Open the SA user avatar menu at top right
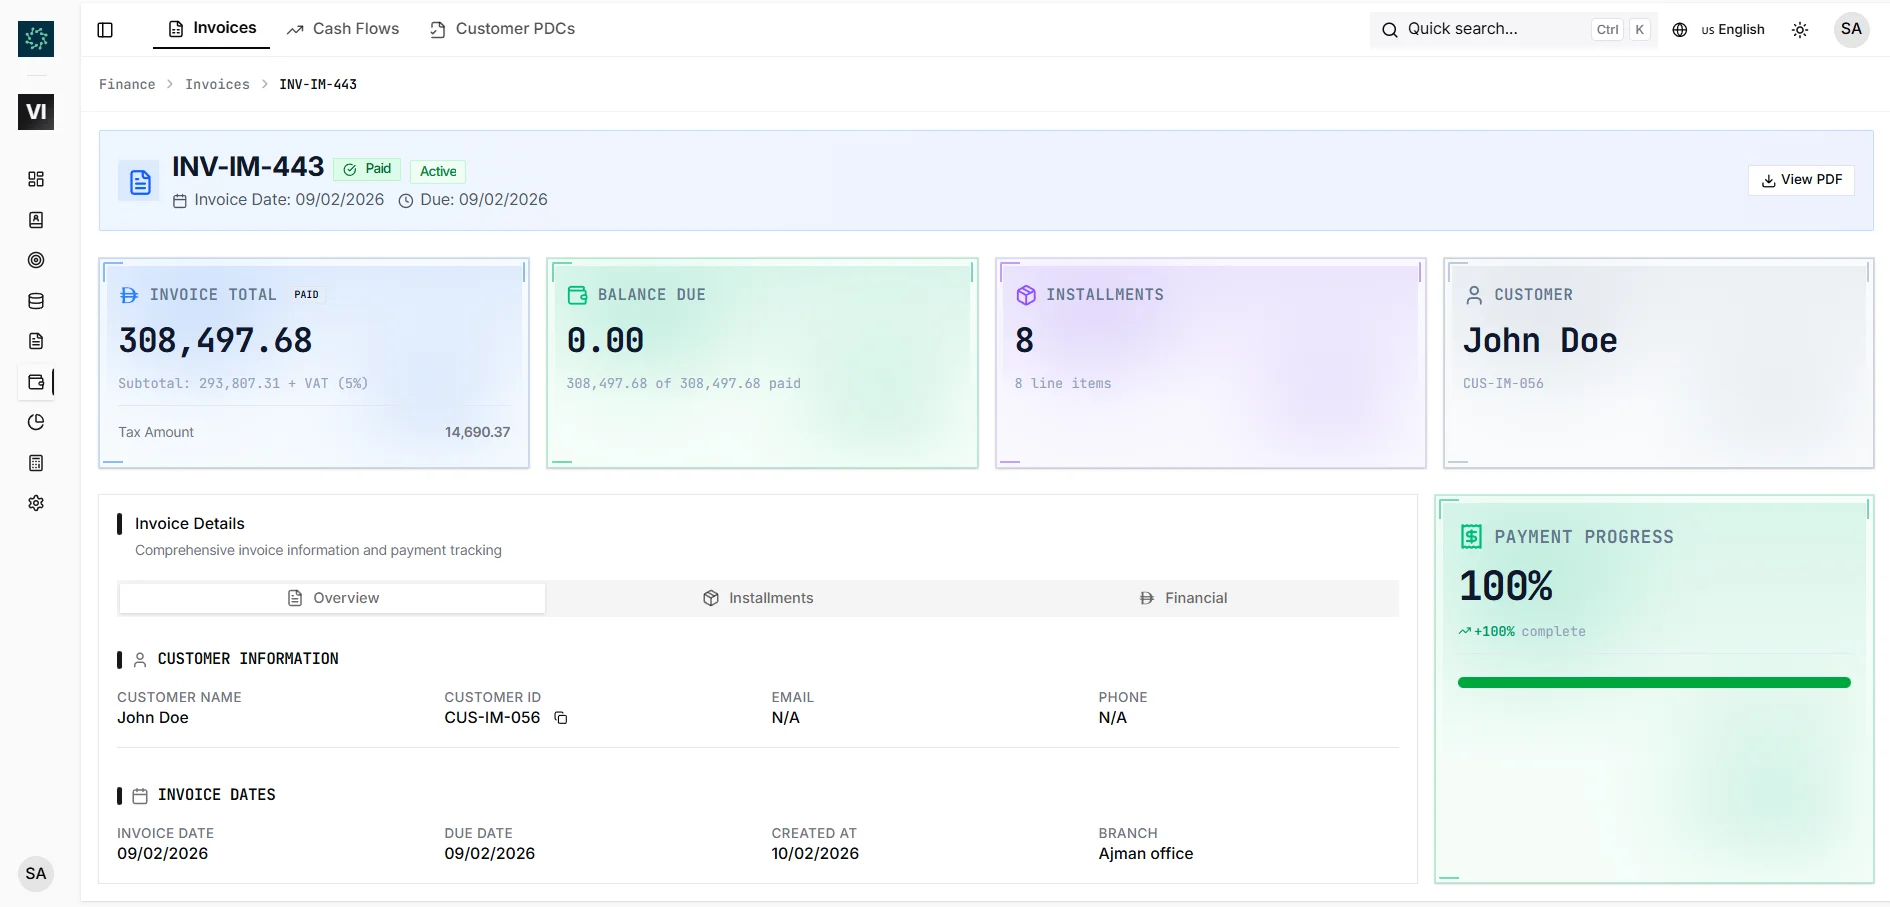This screenshot has width=1890, height=907. pyautogui.click(x=1851, y=29)
